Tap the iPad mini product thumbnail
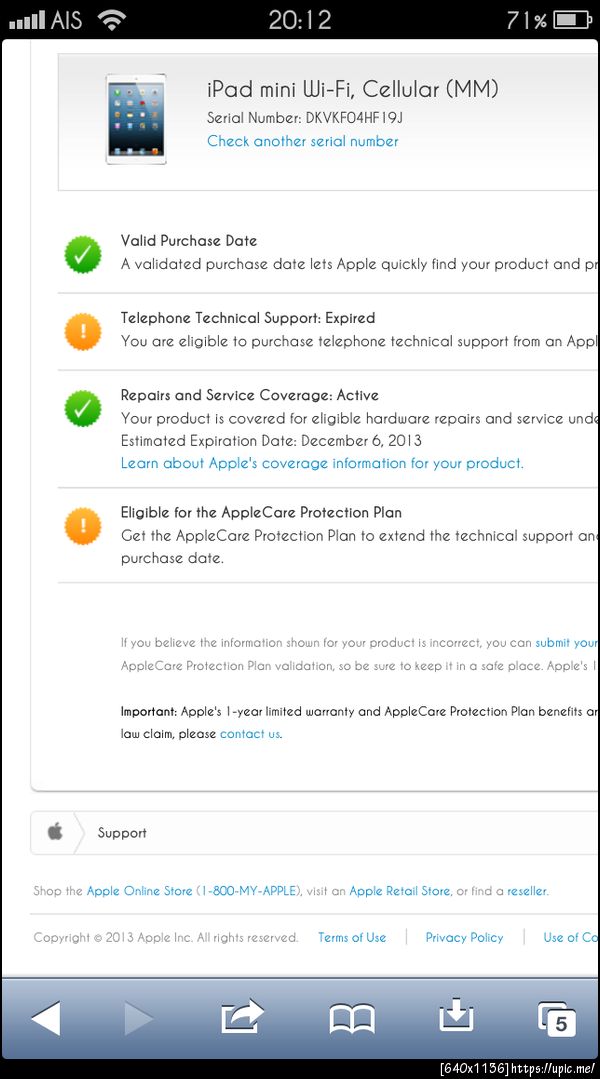This screenshot has width=600, height=1079. click(137, 117)
